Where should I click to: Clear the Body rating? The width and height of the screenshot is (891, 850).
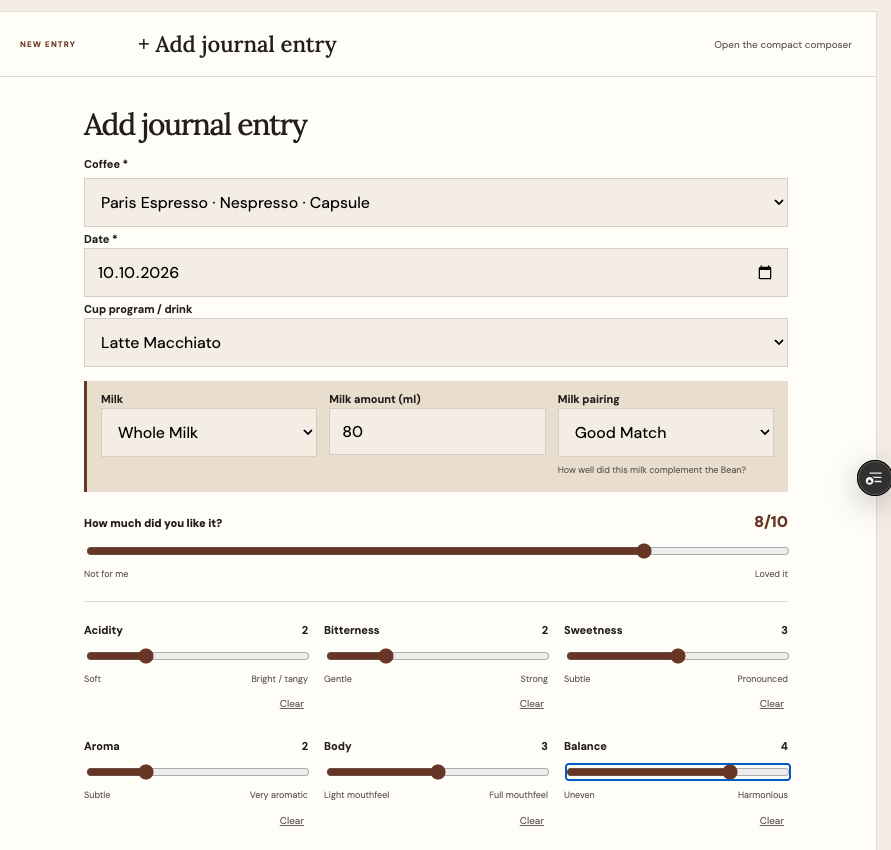coord(531,821)
